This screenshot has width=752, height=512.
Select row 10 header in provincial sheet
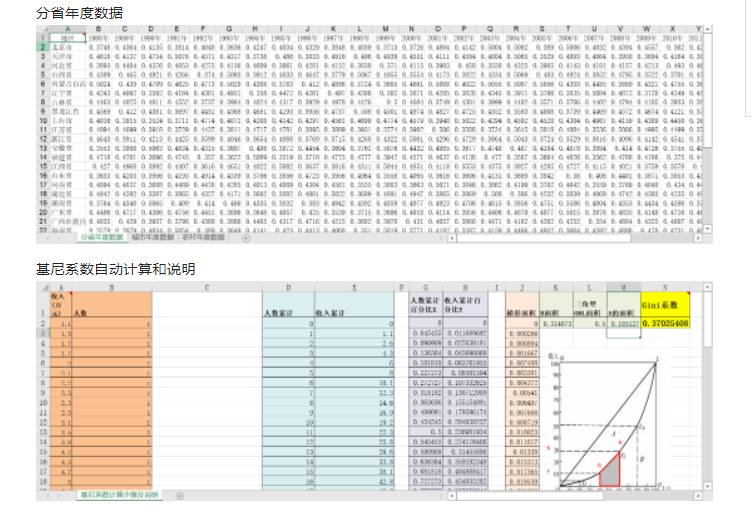[x=43, y=120]
